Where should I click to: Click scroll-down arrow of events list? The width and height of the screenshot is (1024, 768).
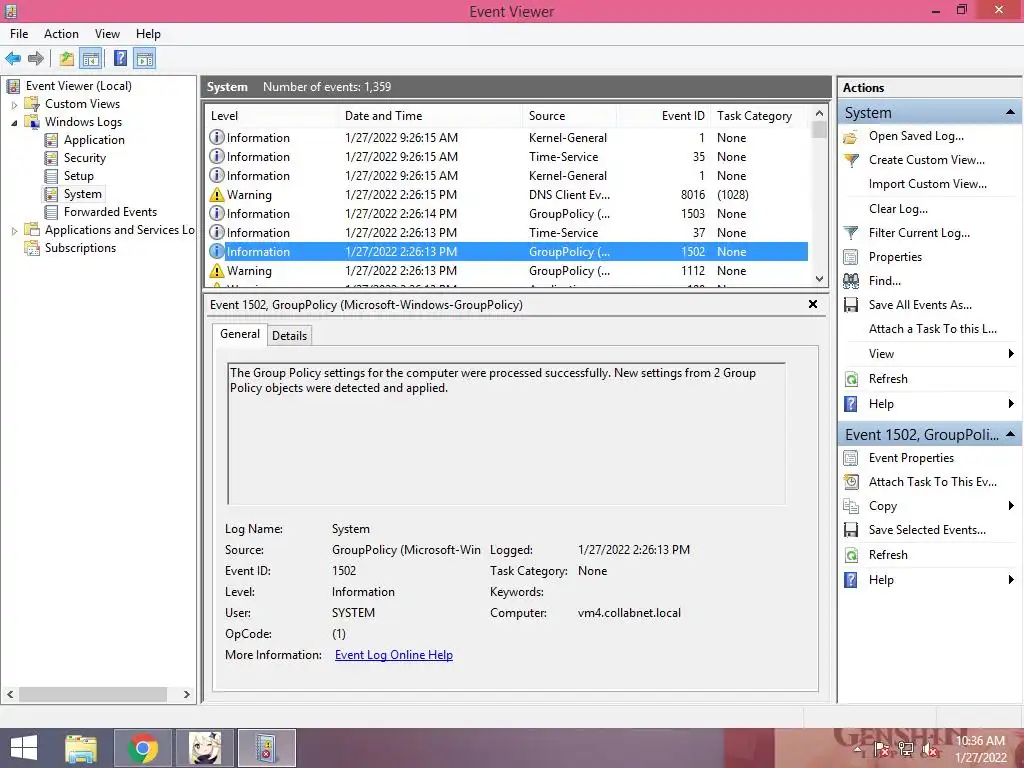coord(820,279)
